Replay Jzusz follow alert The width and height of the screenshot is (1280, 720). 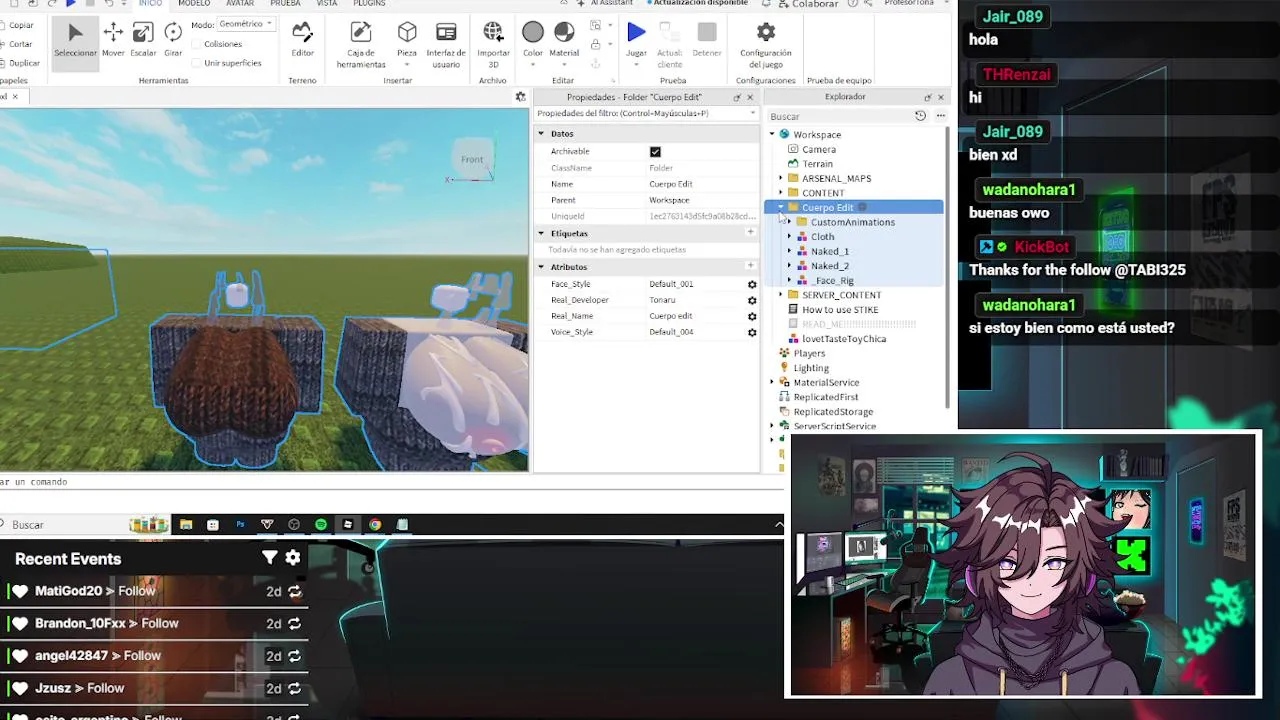pyautogui.click(x=294, y=688)
